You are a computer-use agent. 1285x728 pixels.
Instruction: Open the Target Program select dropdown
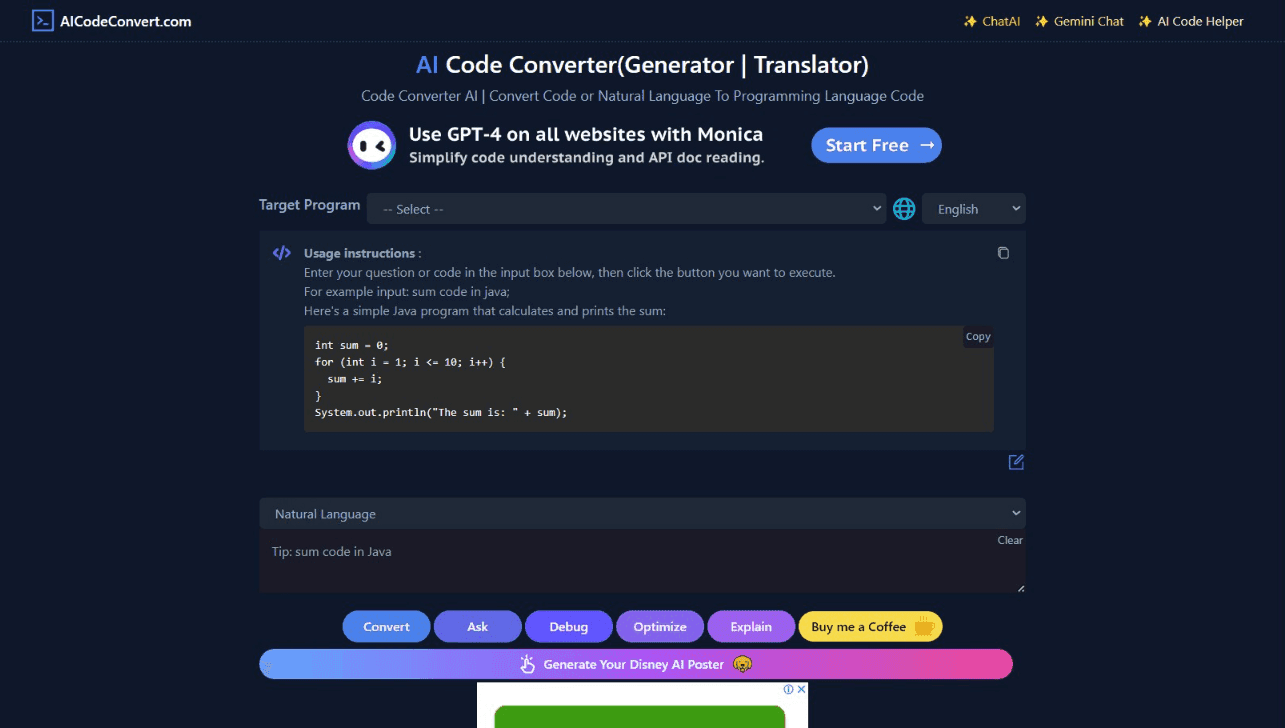click(626, 209)
